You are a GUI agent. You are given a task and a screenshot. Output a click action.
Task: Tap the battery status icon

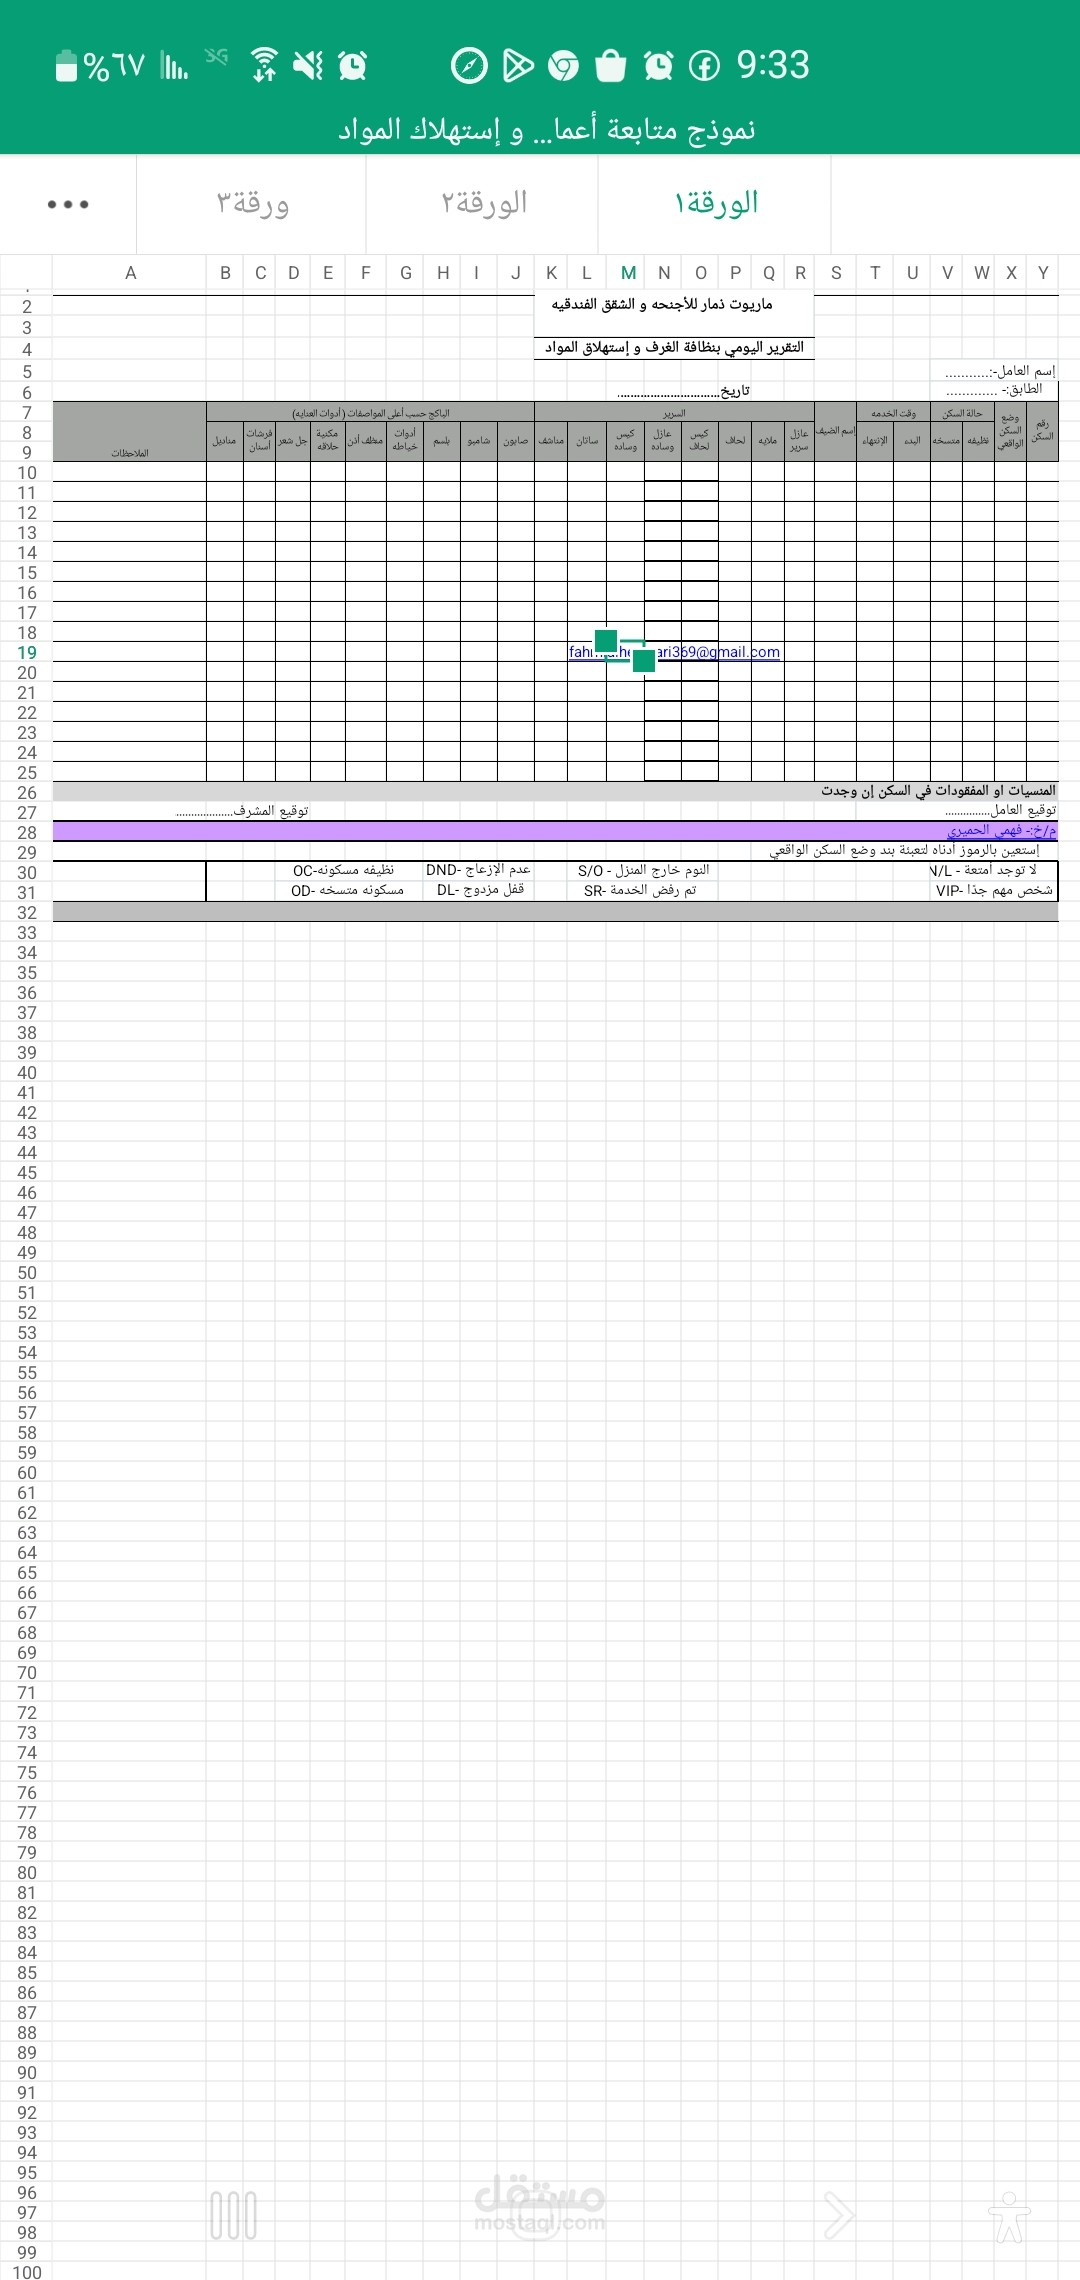coord(66,66)
